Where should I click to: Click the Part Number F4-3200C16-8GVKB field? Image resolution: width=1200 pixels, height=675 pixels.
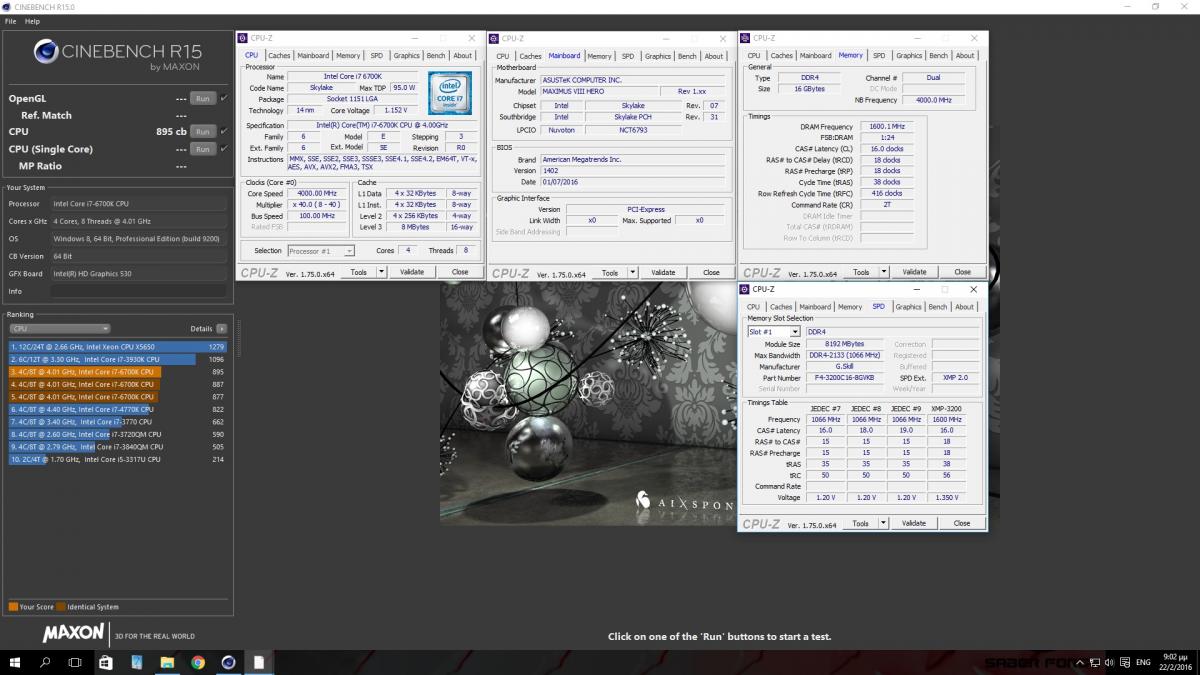pyautogui.click(x=844, y=378)
